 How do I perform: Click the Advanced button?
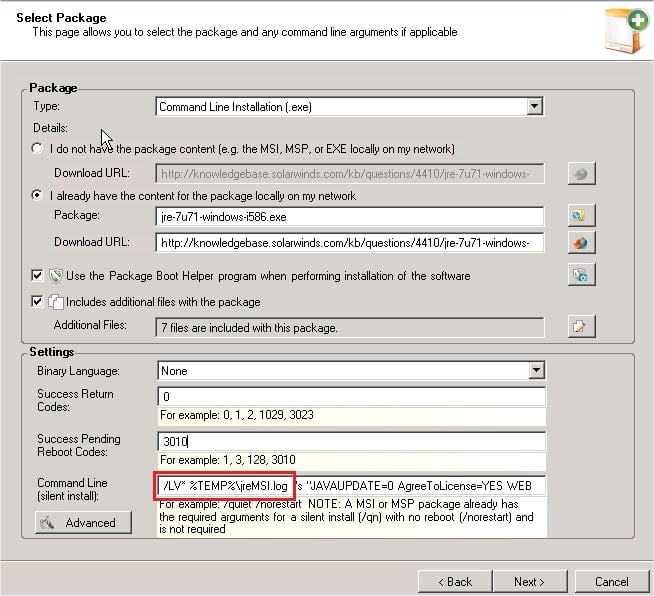coord(83,523)
